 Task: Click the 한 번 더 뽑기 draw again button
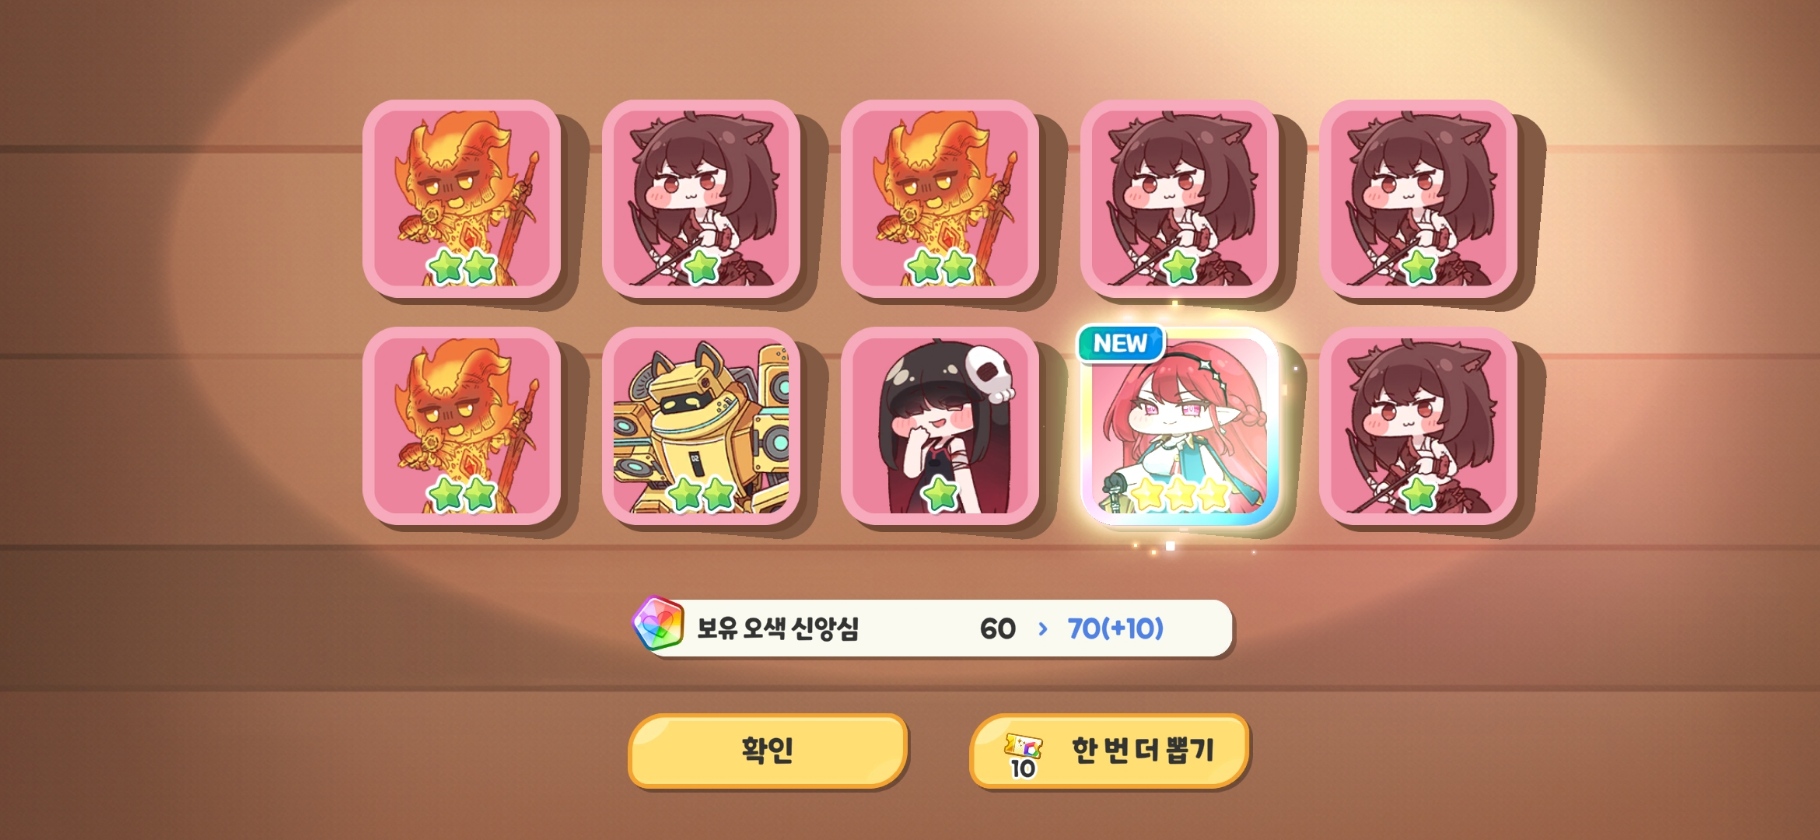(1109, 749)
